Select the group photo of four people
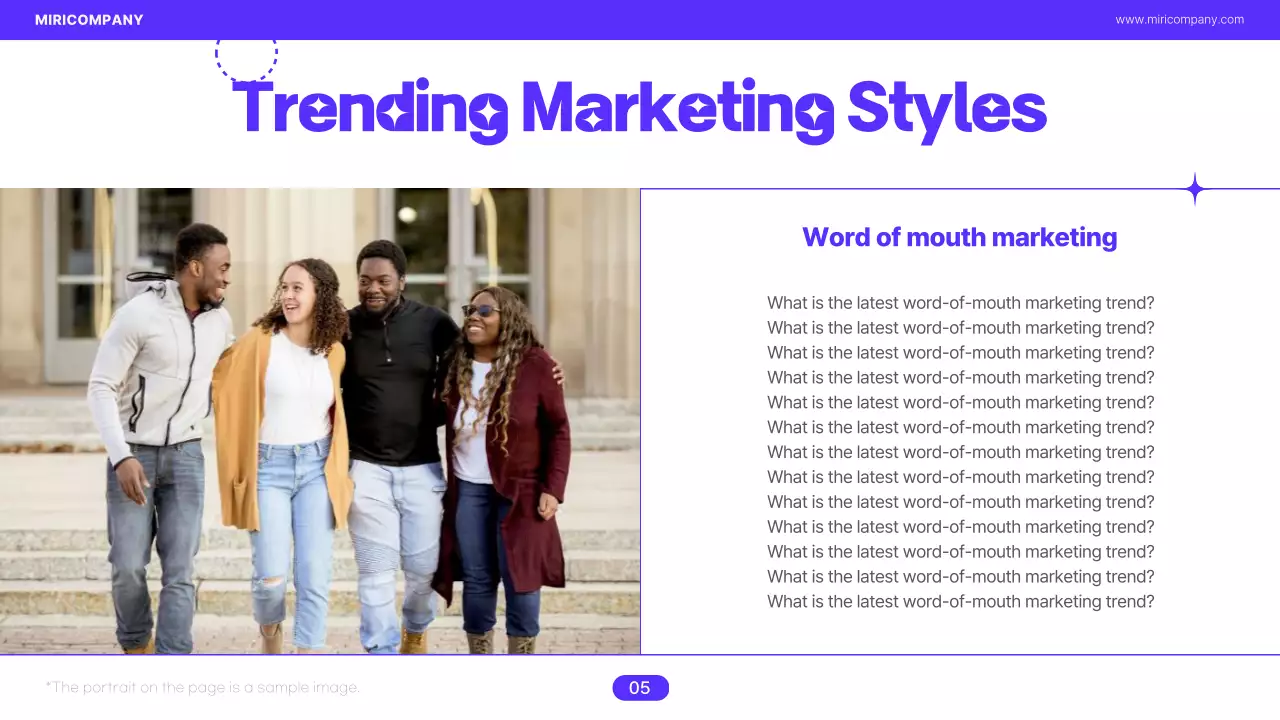This screenshot has height=720, width=1280. 320,420
